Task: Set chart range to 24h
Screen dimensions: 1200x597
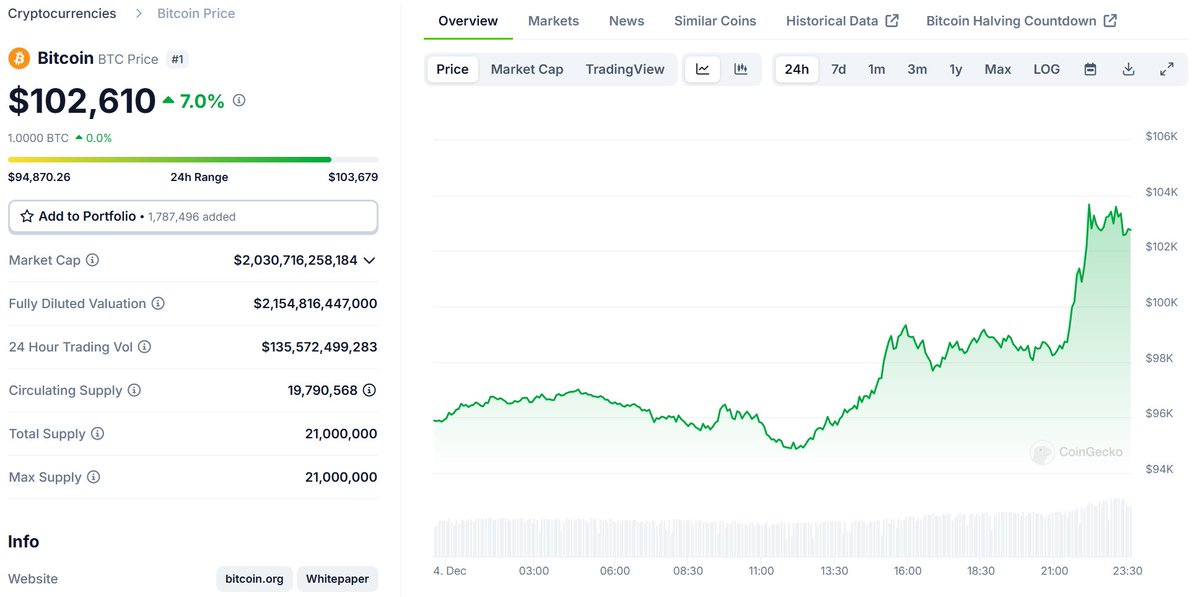Action: tap(797, 69)
